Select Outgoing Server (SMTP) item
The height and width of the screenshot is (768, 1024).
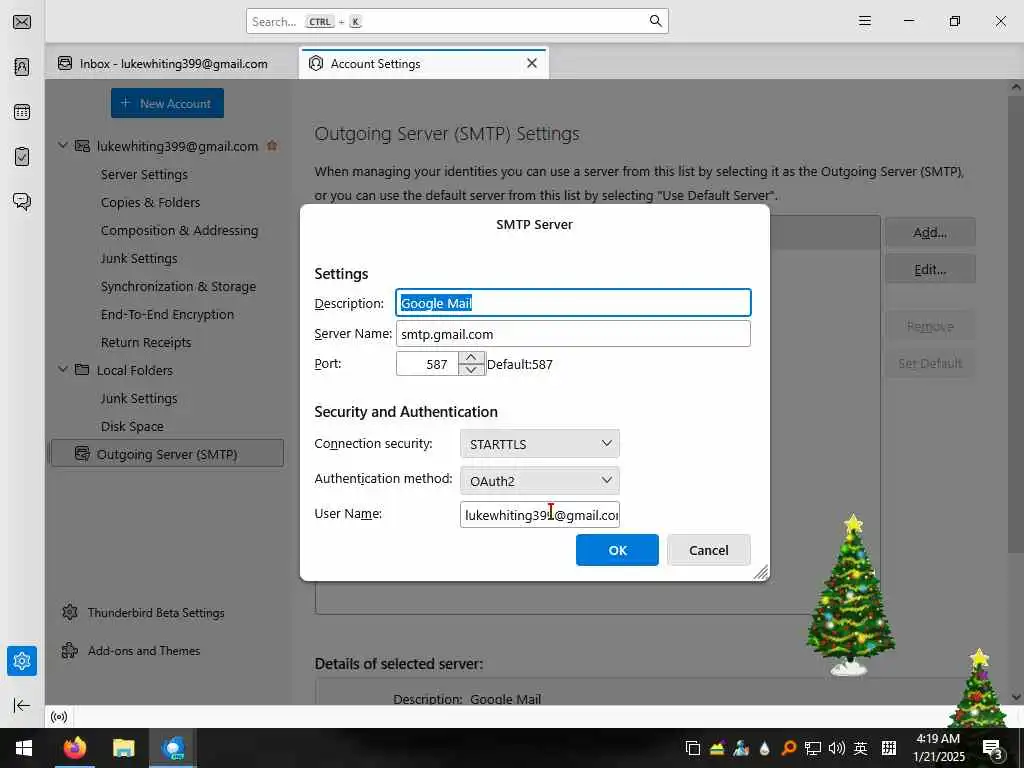coord(167,454)
